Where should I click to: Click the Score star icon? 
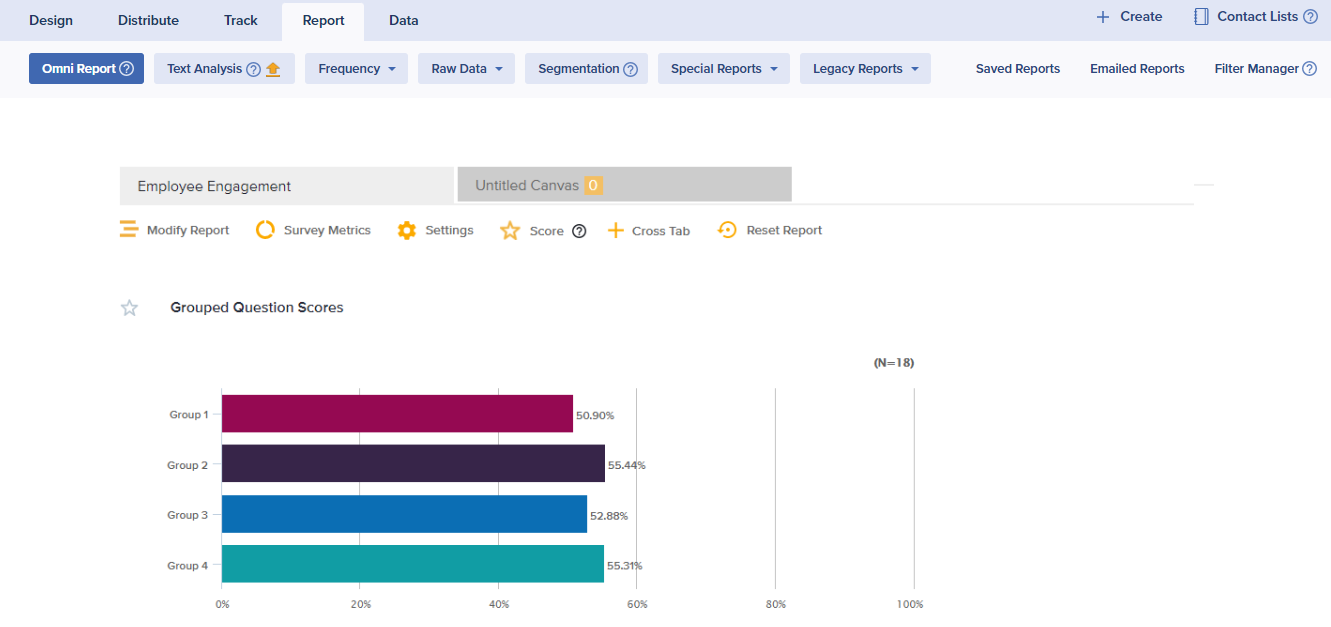click(x=510, y=231)
